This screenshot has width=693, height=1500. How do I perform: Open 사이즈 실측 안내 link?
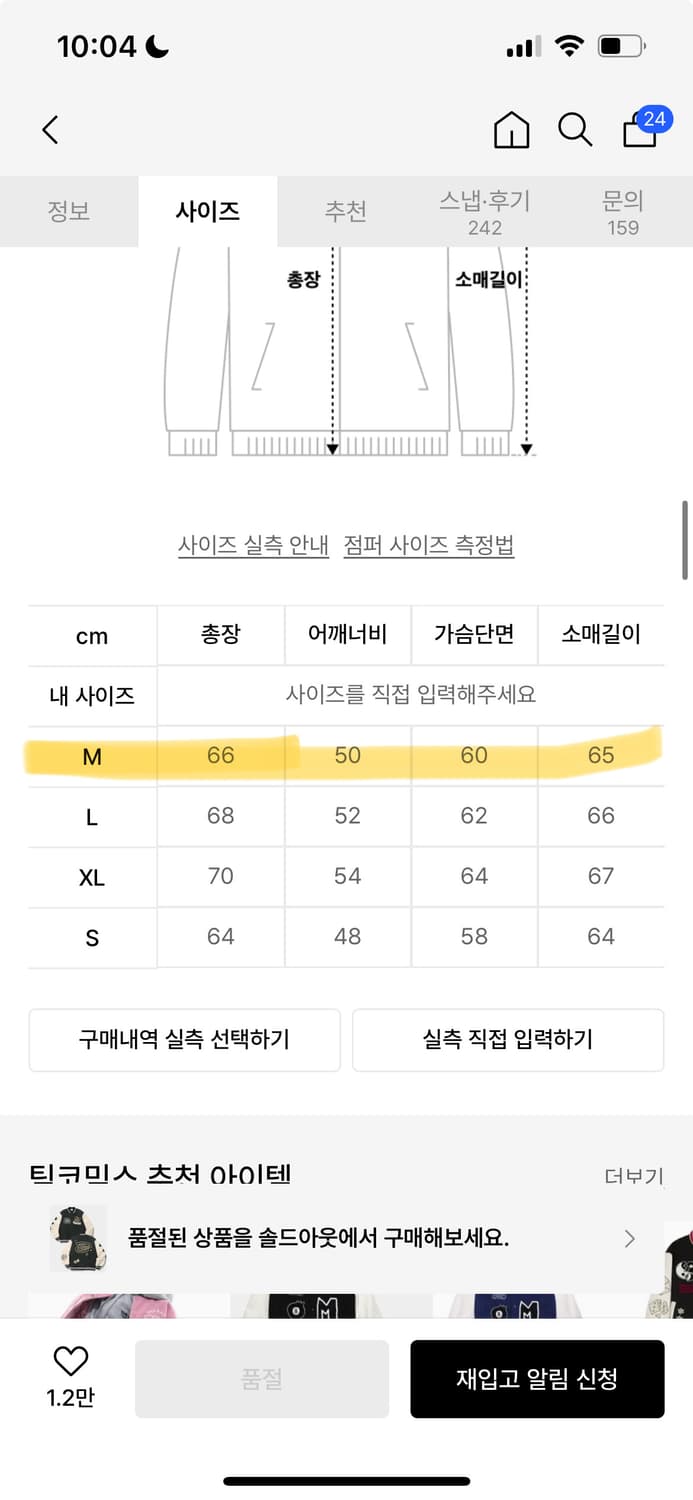pyautogui.click(x=253, y=546)
